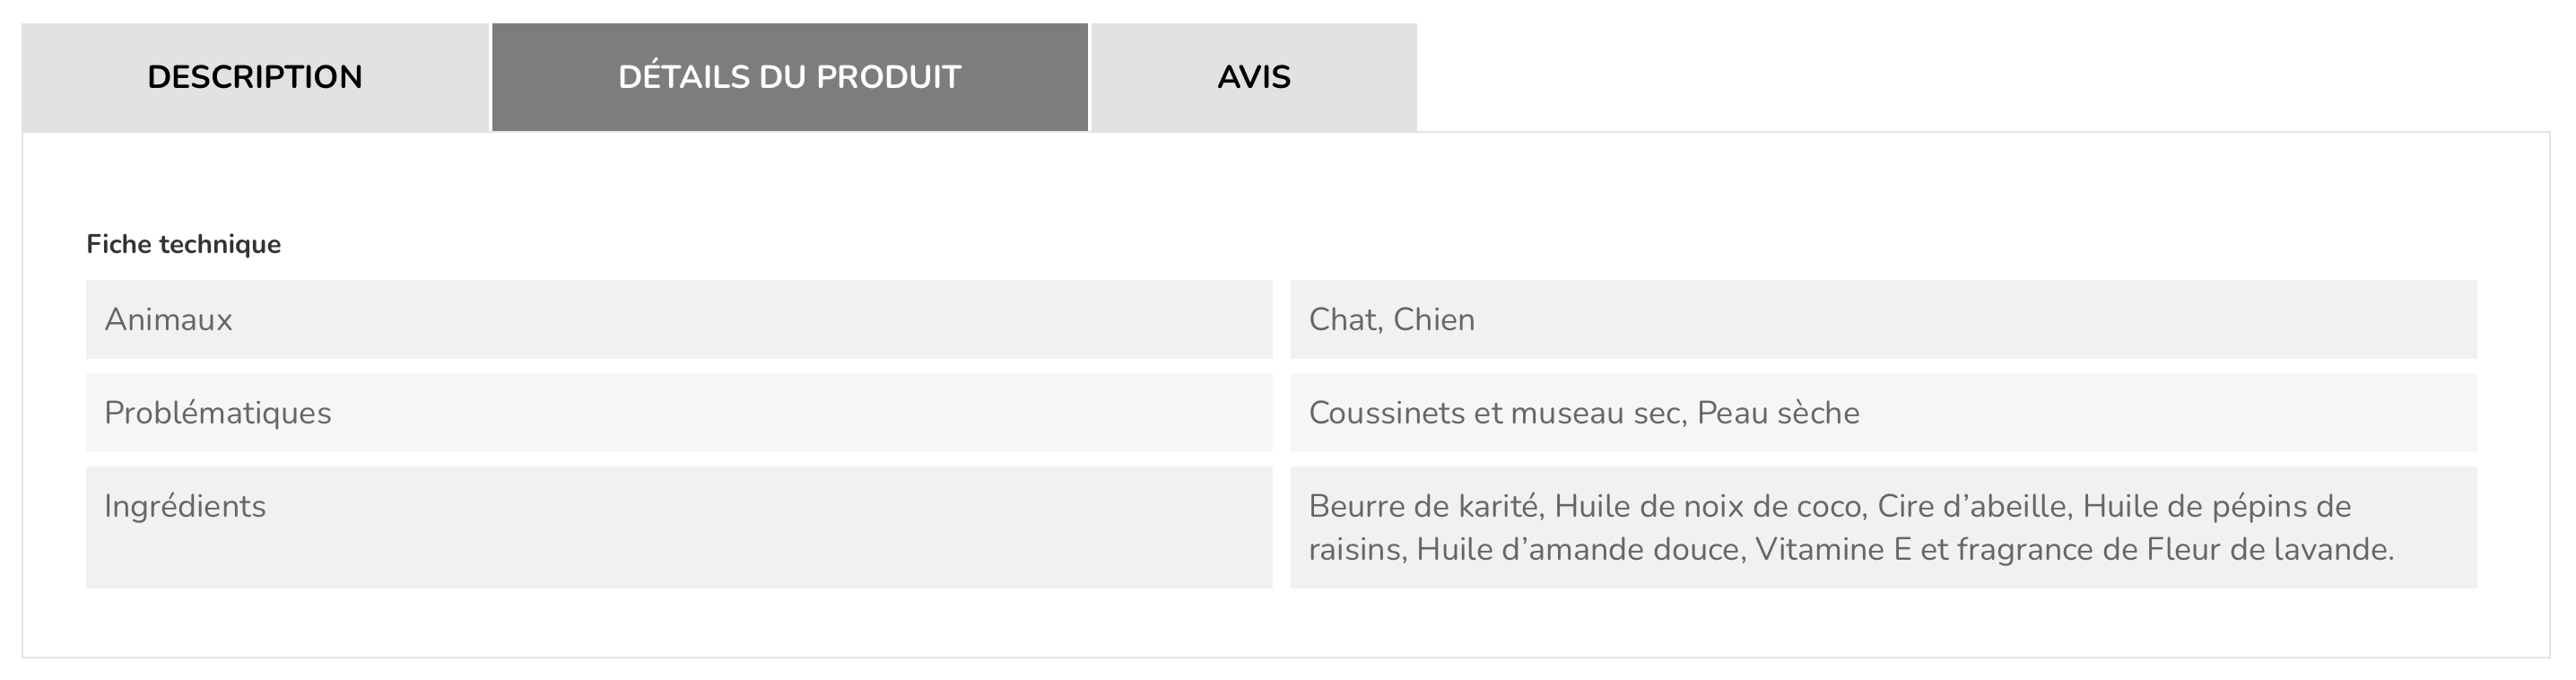The image size is (2576, 680).
Task: Click the Vitamine E ingredient text
Action: pos(1833,549)
